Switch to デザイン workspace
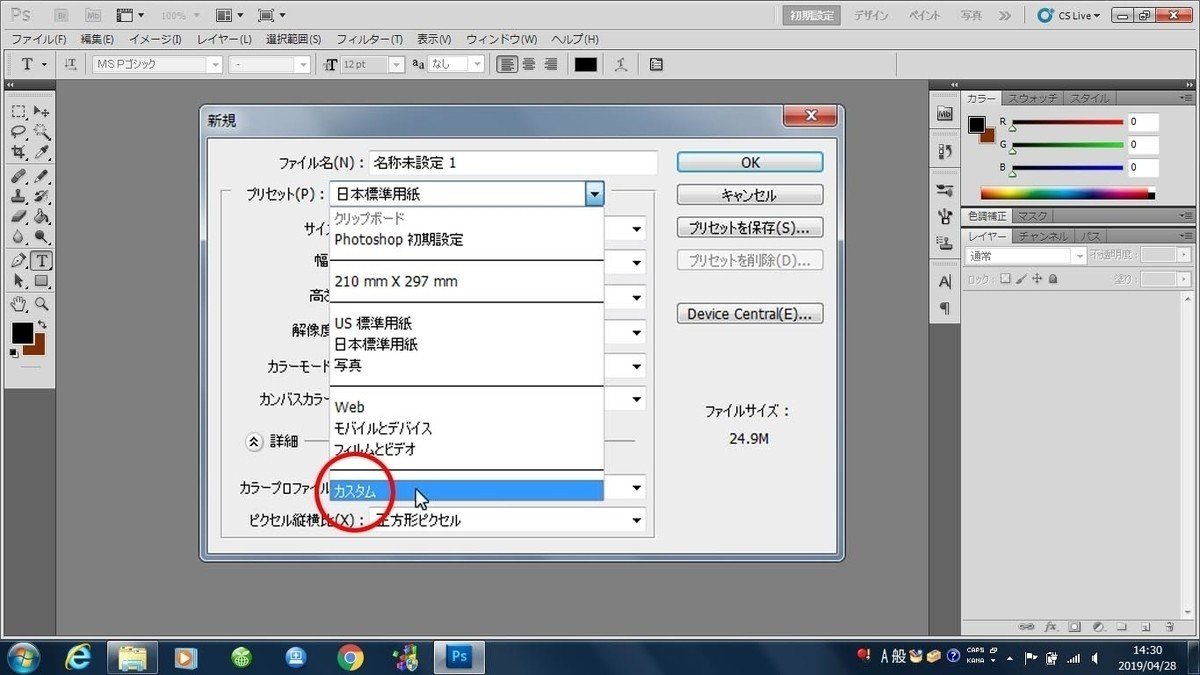The image size is (1200, 675). [871, 15]
